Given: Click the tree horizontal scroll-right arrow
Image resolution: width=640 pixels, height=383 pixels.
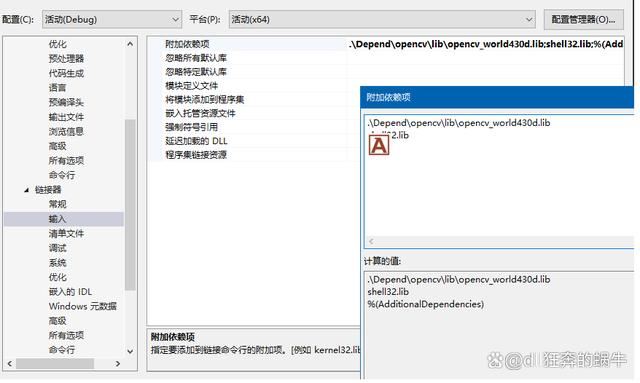Looking at the screenshot, I should [x=118, y=363].
